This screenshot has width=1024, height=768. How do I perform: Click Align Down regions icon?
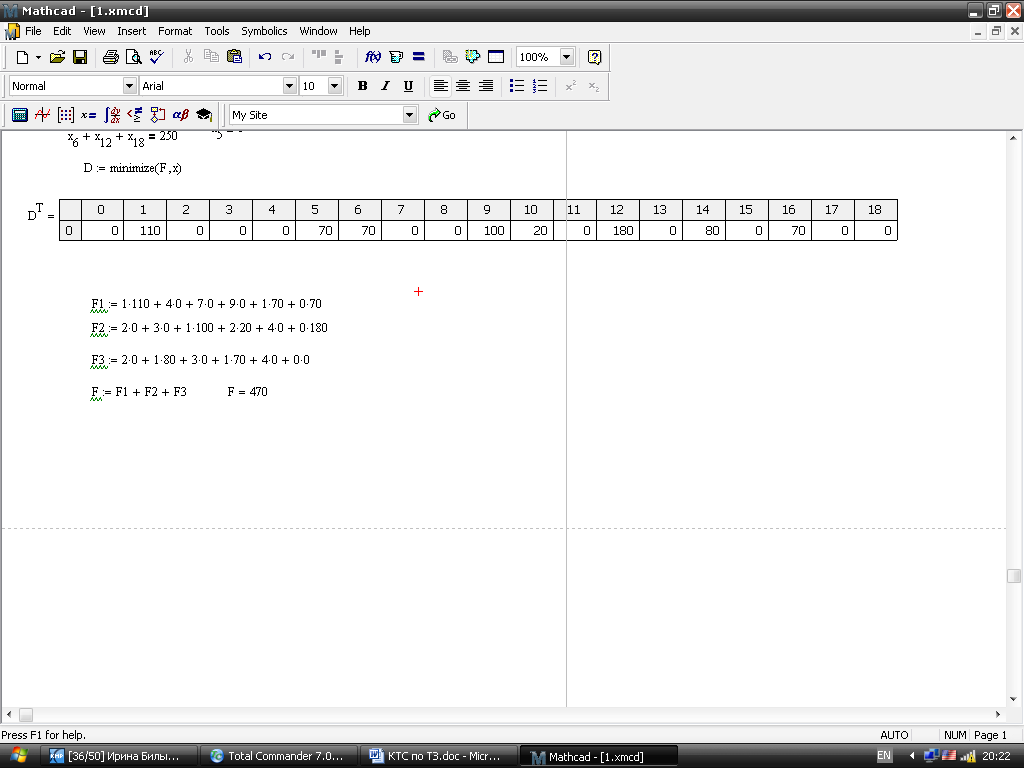click(x=338, y=57)
